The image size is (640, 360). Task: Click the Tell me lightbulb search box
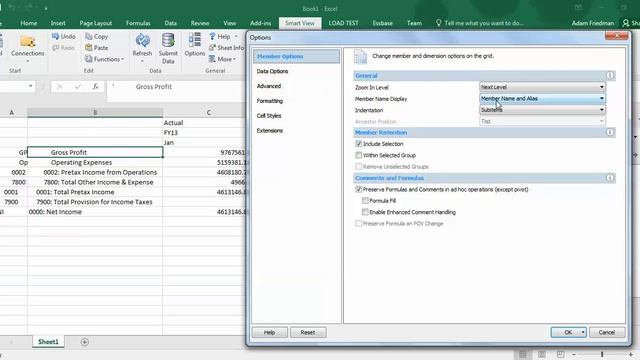click(x=480, y=23)
